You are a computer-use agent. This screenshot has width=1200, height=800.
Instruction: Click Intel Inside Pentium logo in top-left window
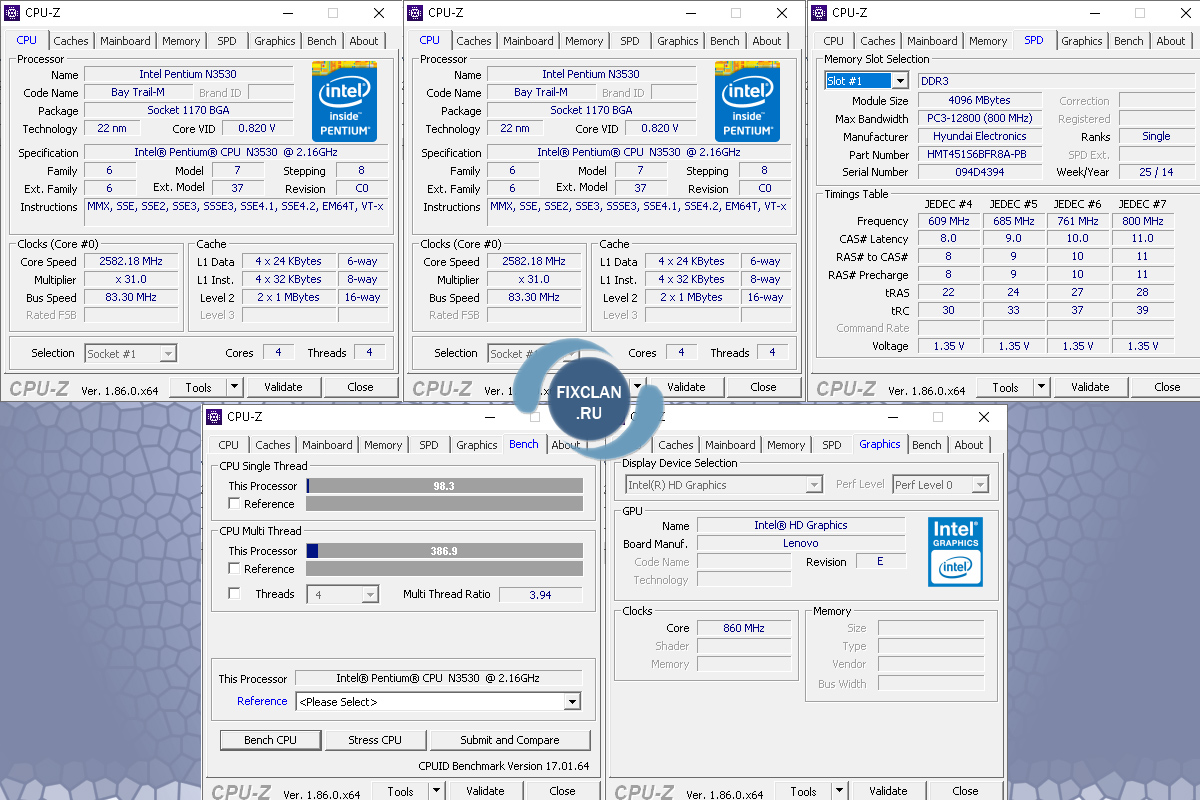tap(344, 101)
